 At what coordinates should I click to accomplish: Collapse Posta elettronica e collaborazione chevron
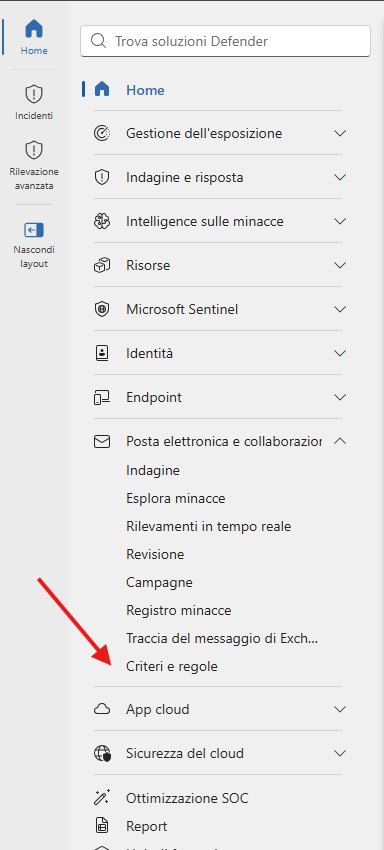coord(340,441)
